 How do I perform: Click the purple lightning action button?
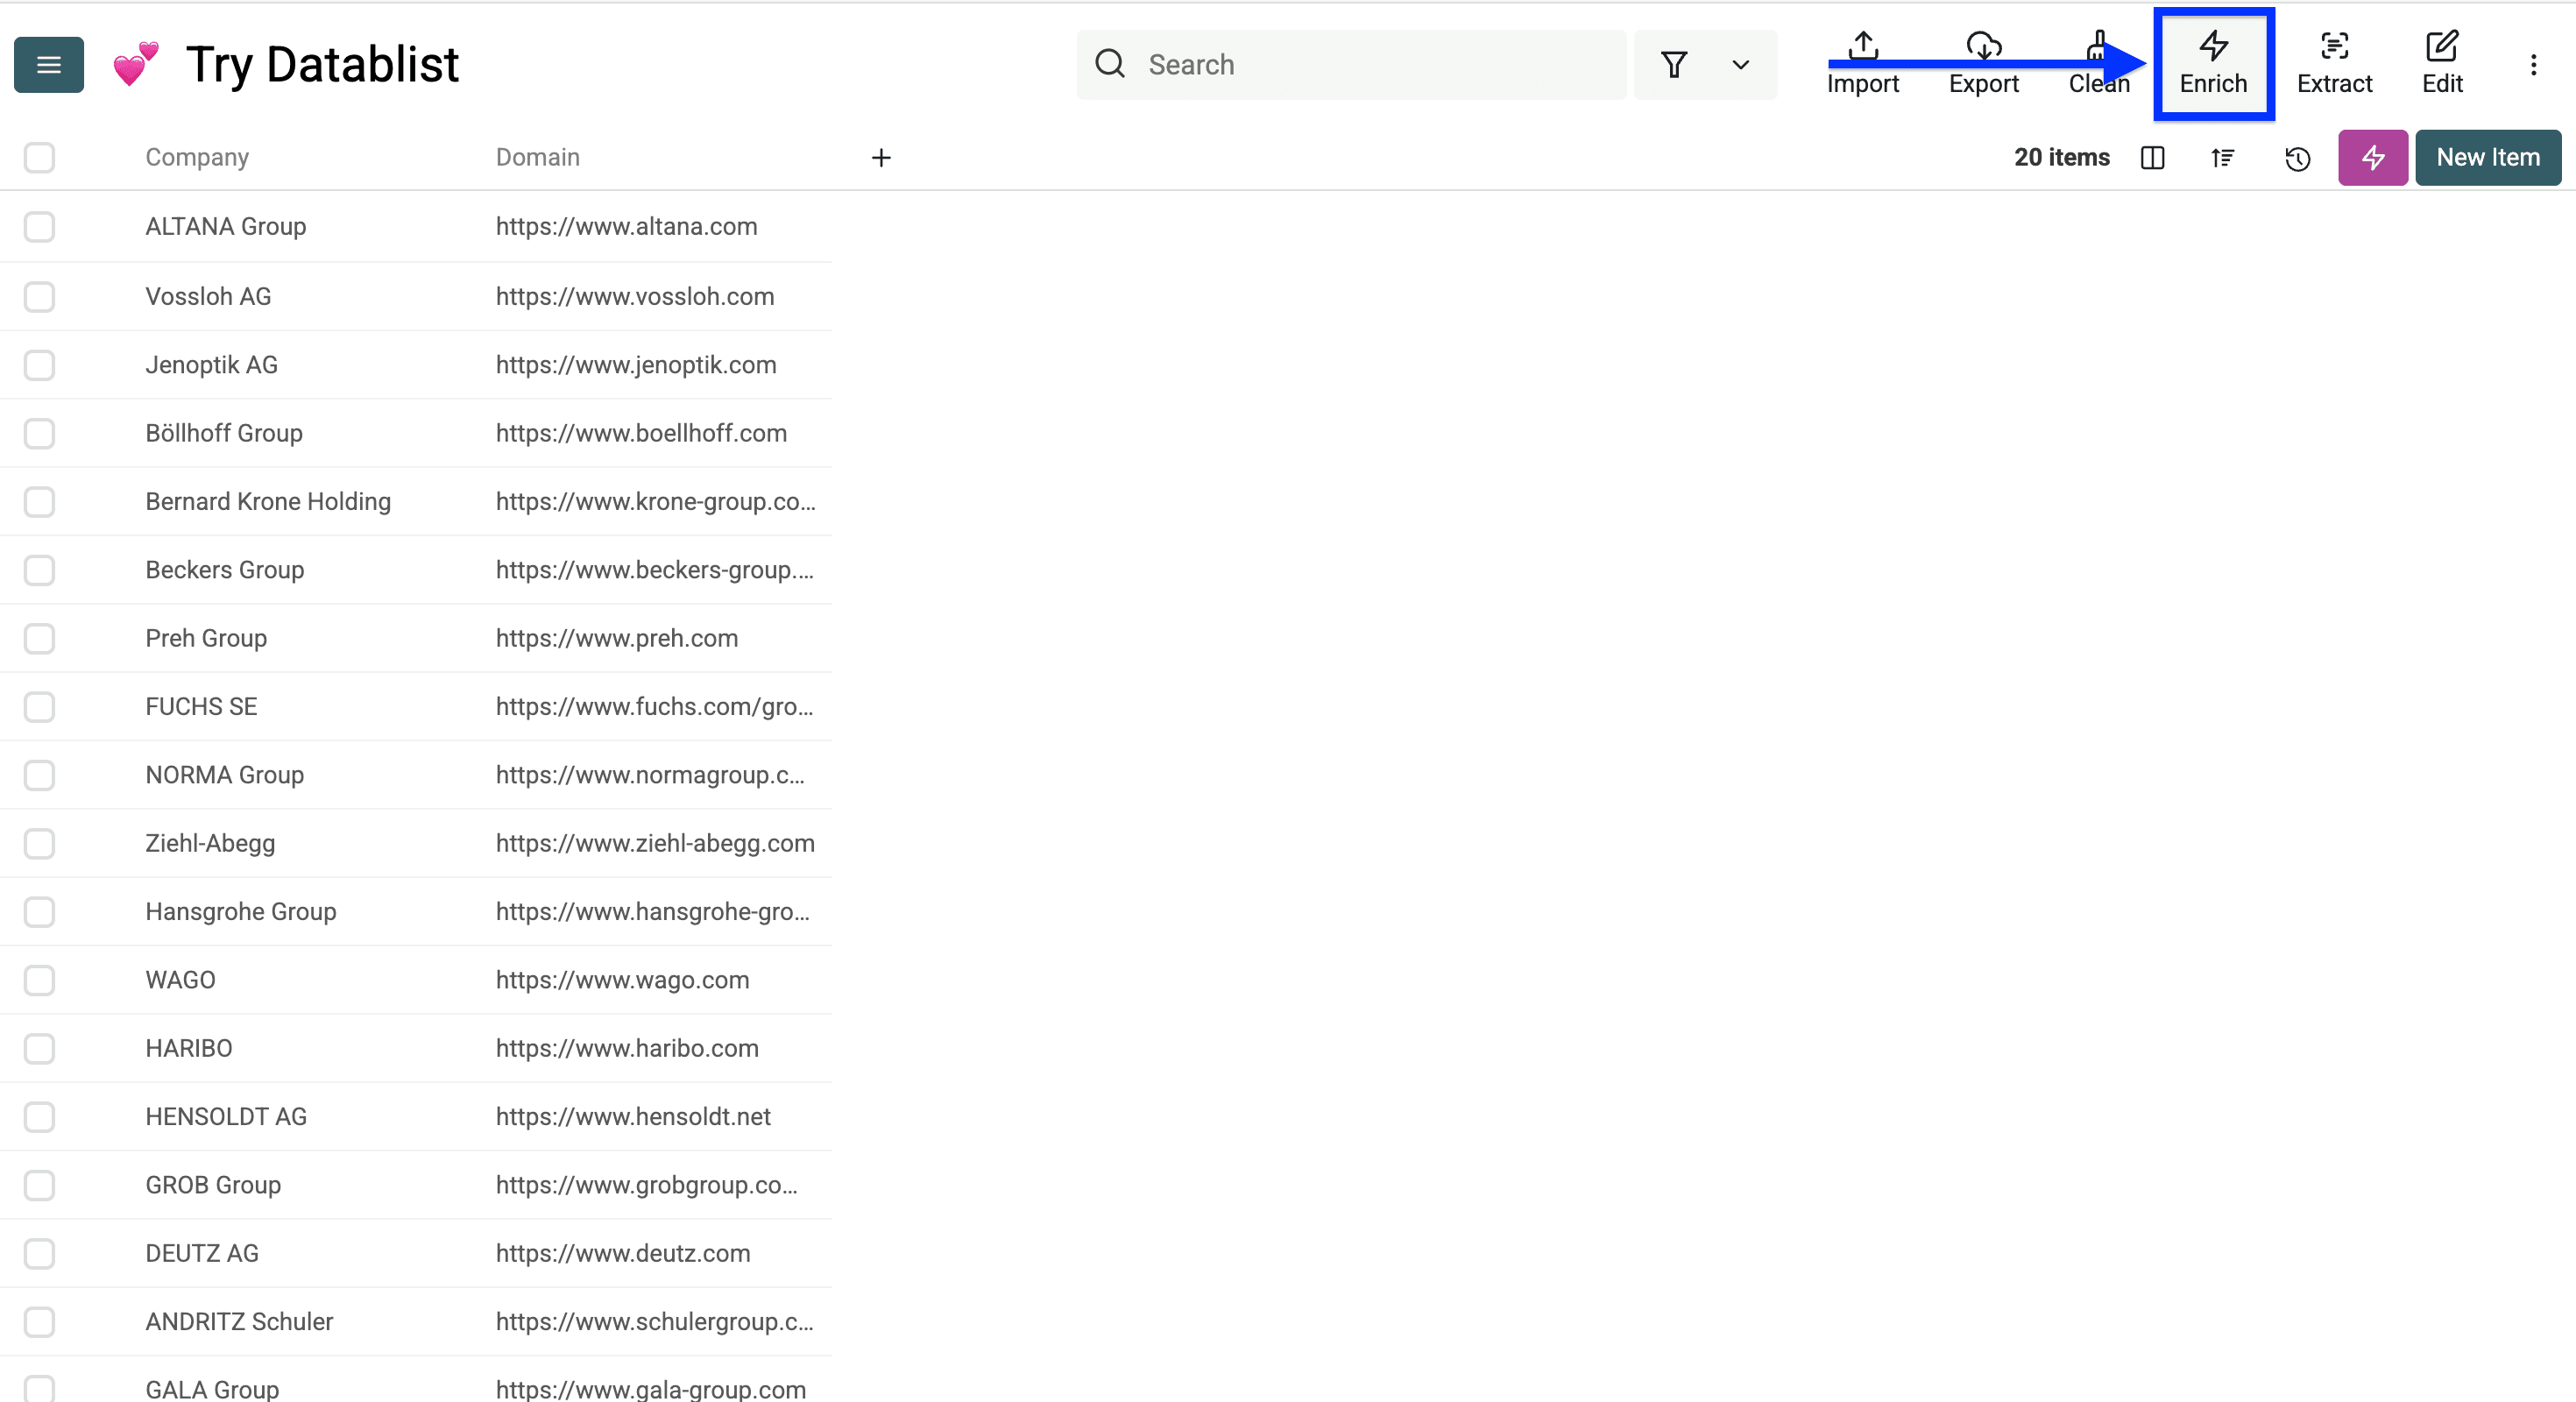2372,157
